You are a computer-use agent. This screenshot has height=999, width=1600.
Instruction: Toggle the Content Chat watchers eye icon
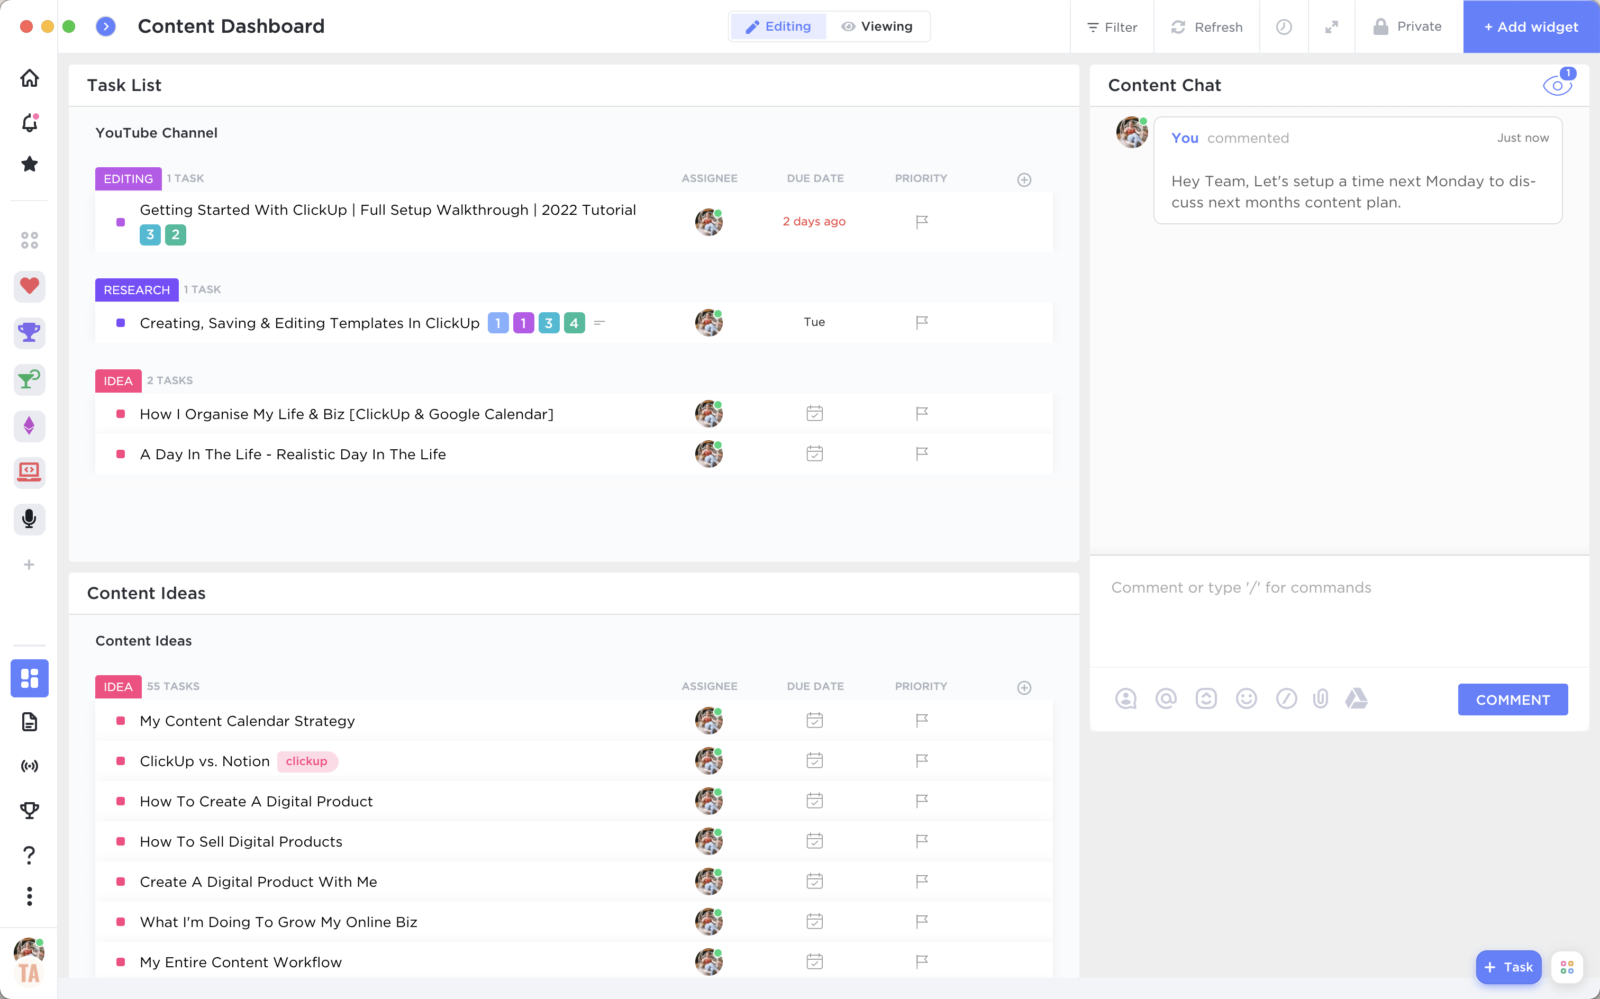(x=1556, y=86)
